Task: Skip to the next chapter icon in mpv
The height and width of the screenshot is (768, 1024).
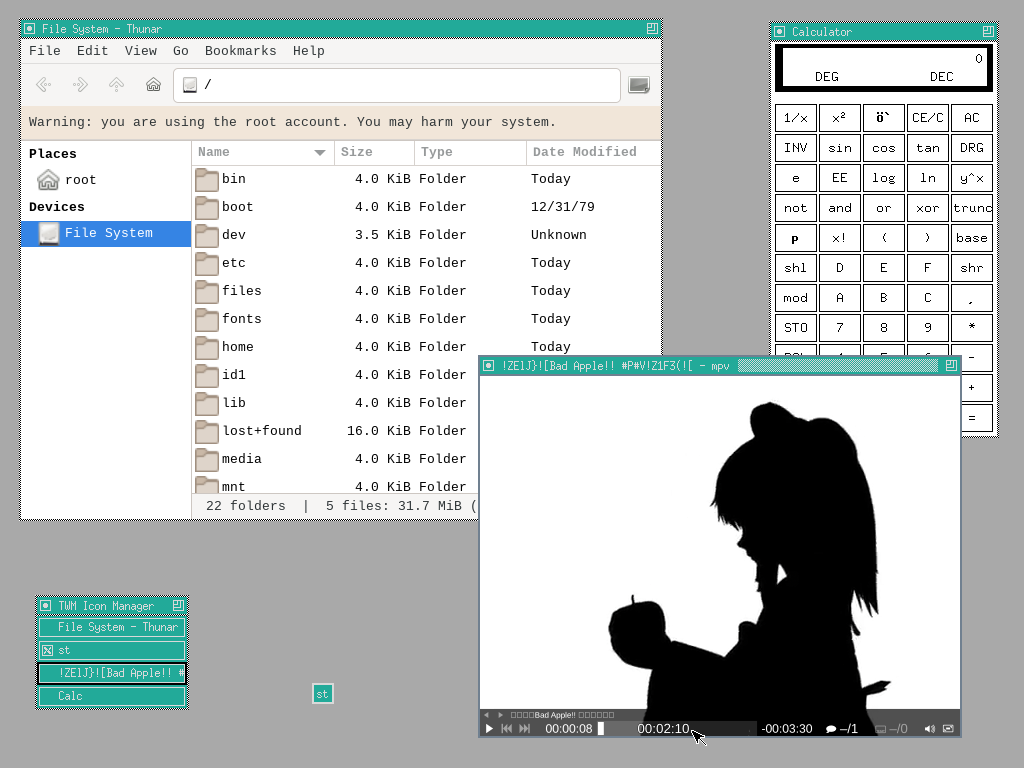Action: tap(524, 728)
